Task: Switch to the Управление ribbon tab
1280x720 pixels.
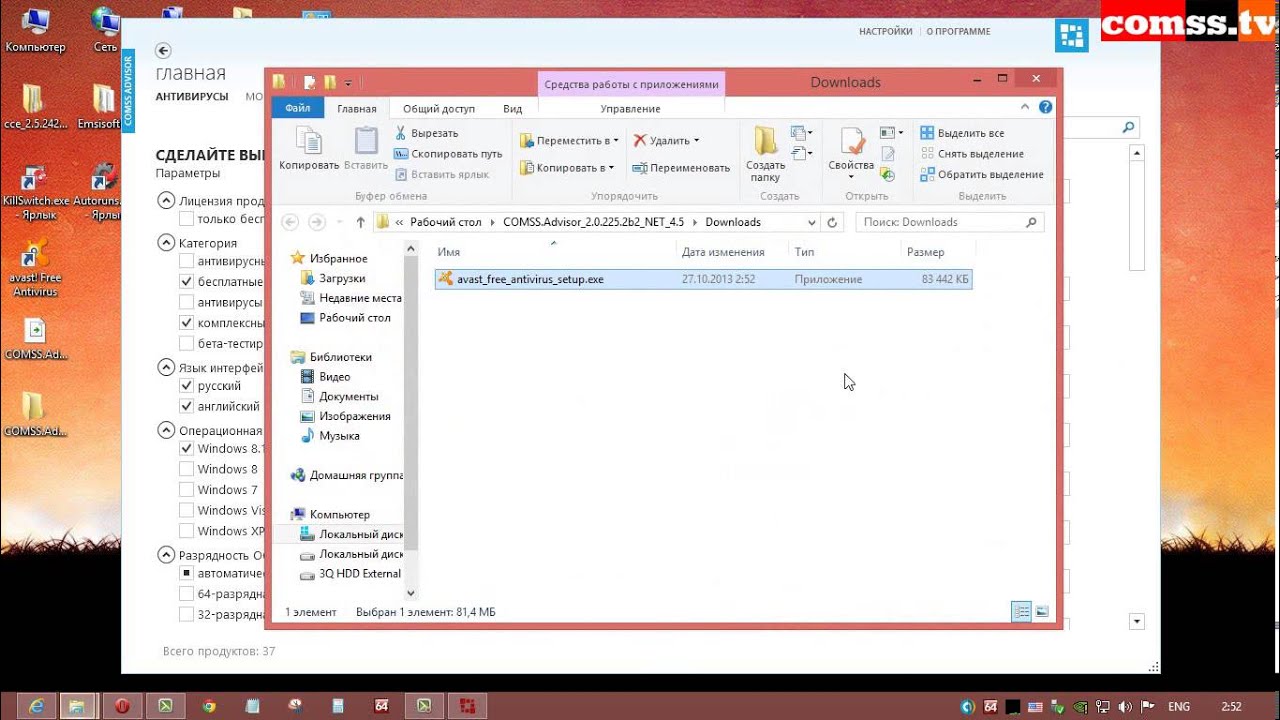Action: pos(630,109)
